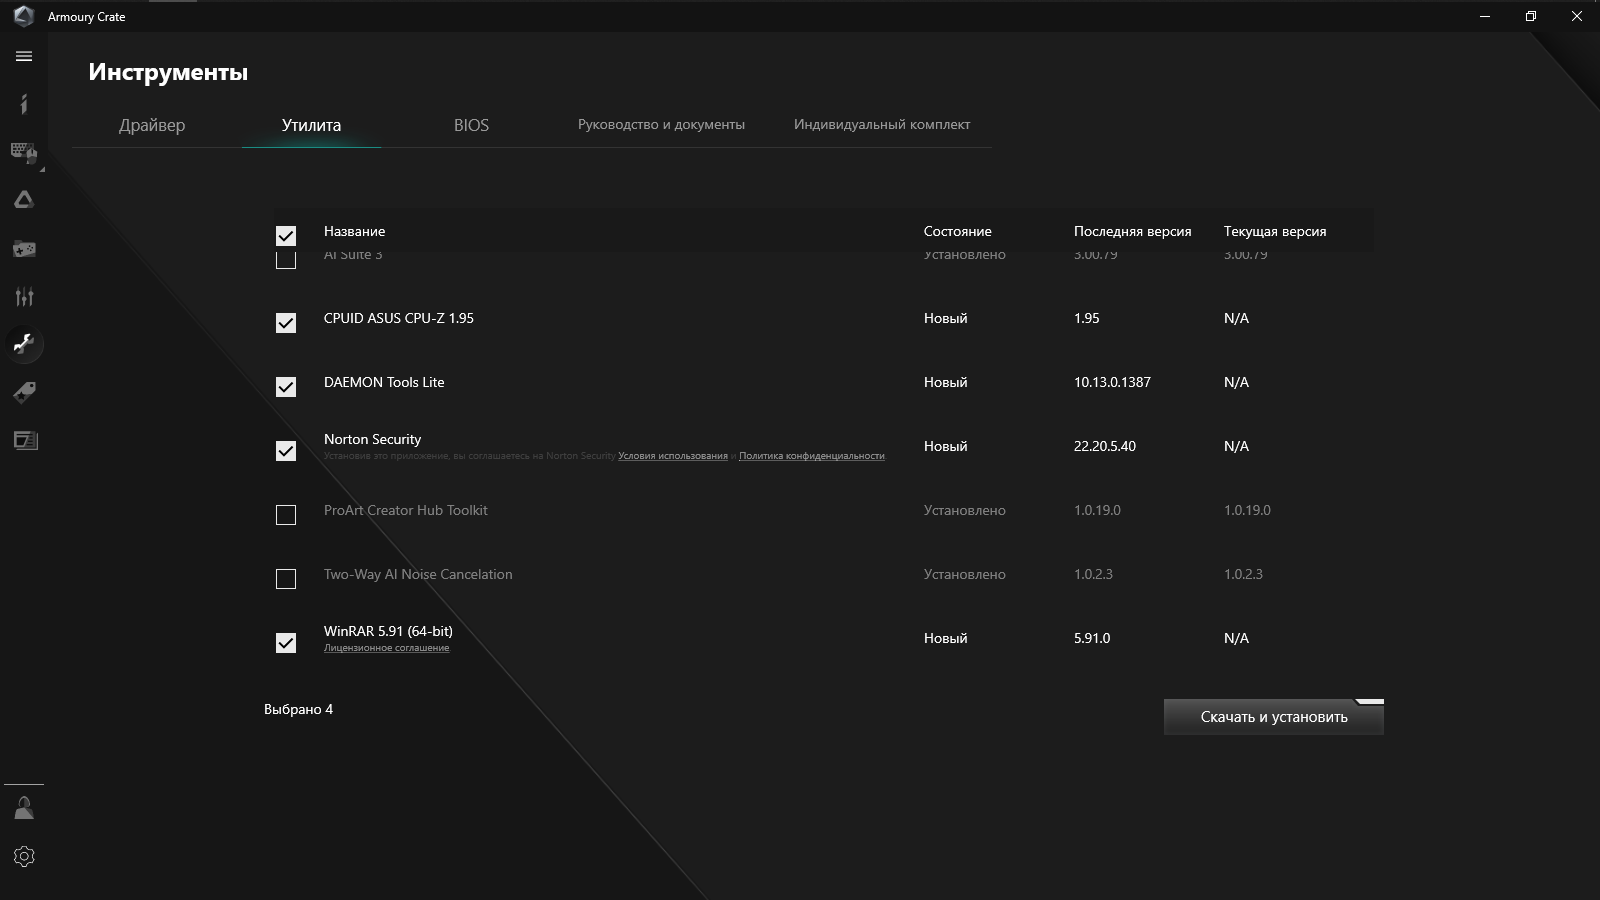Click the Скачать и установить button
Viewport: 1600px width, 900px height.
(1273, 717)
